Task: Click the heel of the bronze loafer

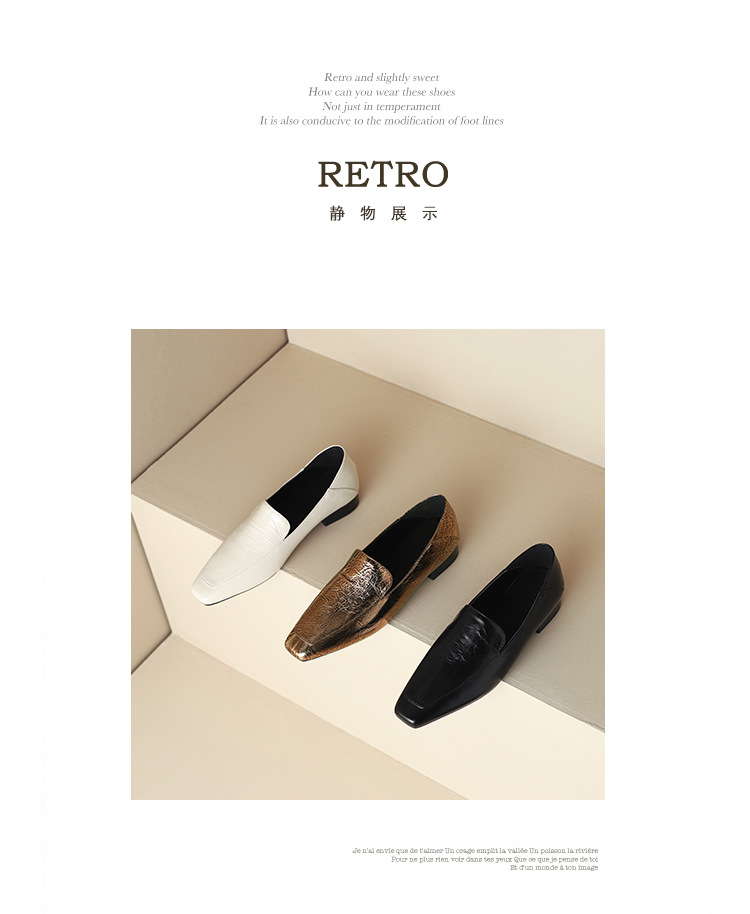Action: pos(443,565)
